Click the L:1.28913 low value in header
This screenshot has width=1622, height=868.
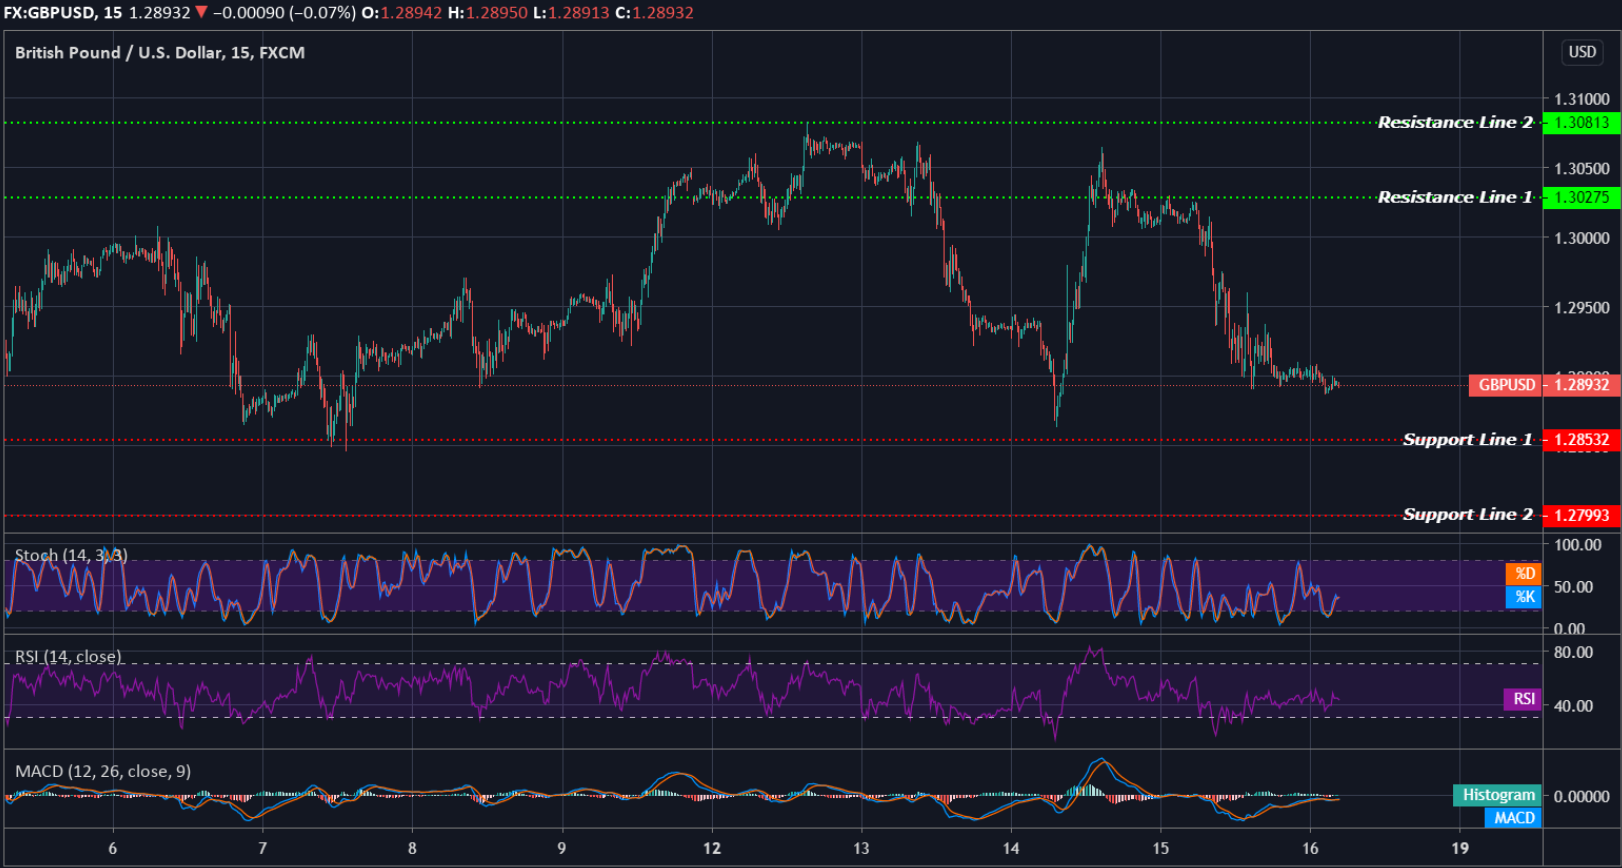pos(571,13)
